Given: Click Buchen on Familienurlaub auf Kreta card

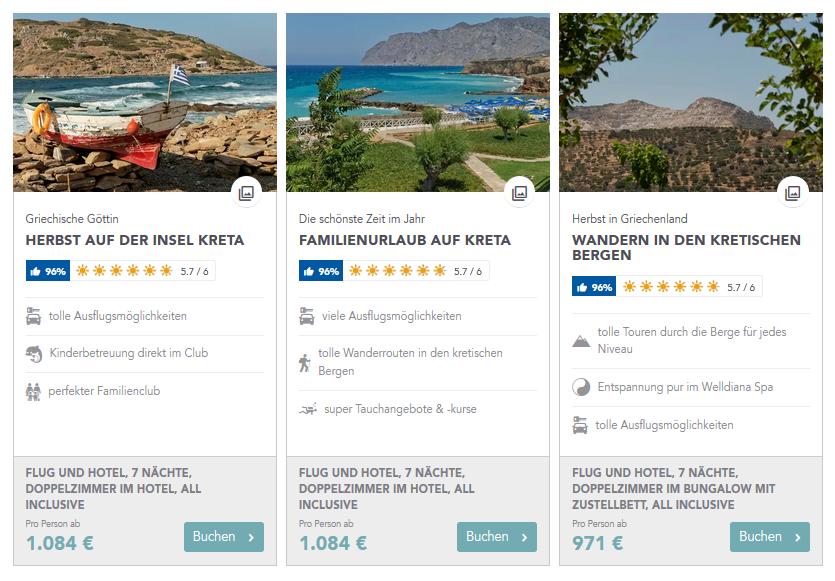Looking at the screenshot, I should (497, 537).
